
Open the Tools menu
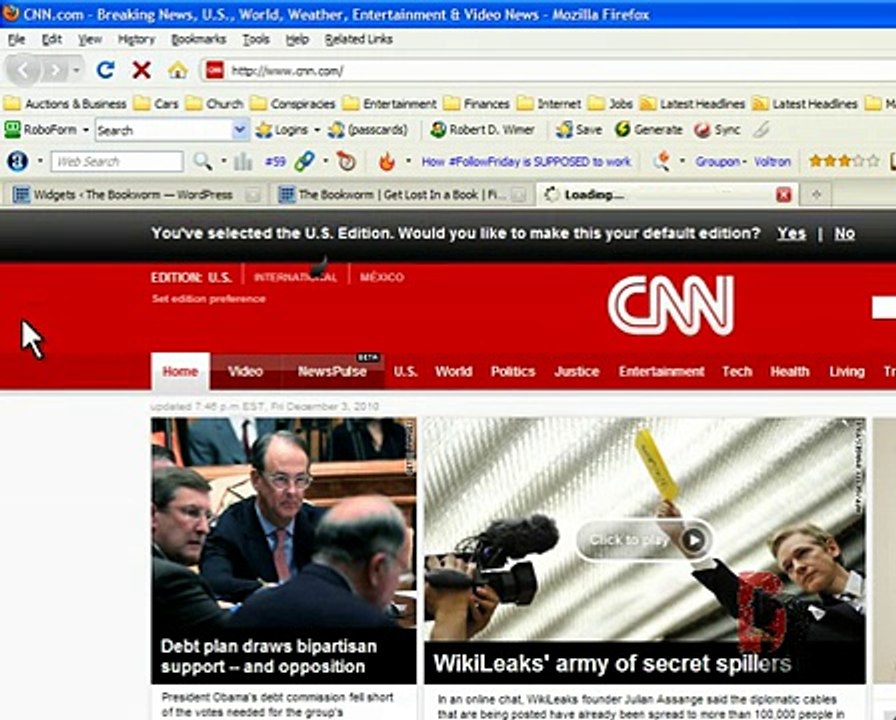point(255,39)
